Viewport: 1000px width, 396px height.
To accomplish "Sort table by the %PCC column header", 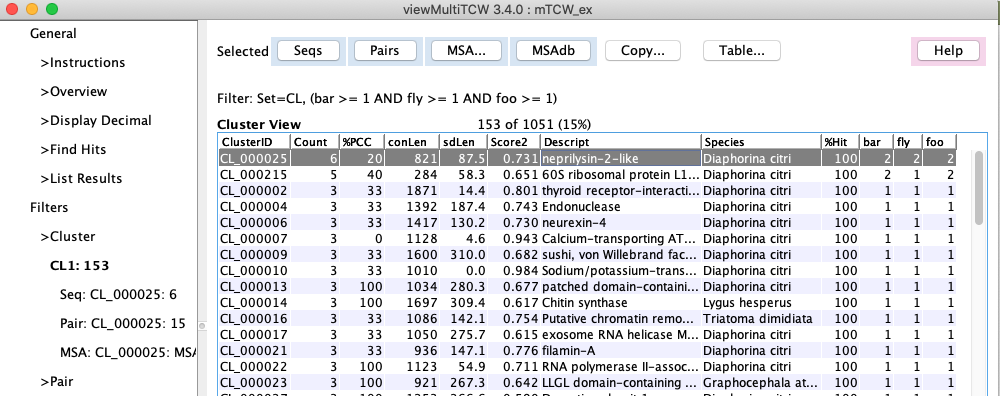I will [362, 142].
